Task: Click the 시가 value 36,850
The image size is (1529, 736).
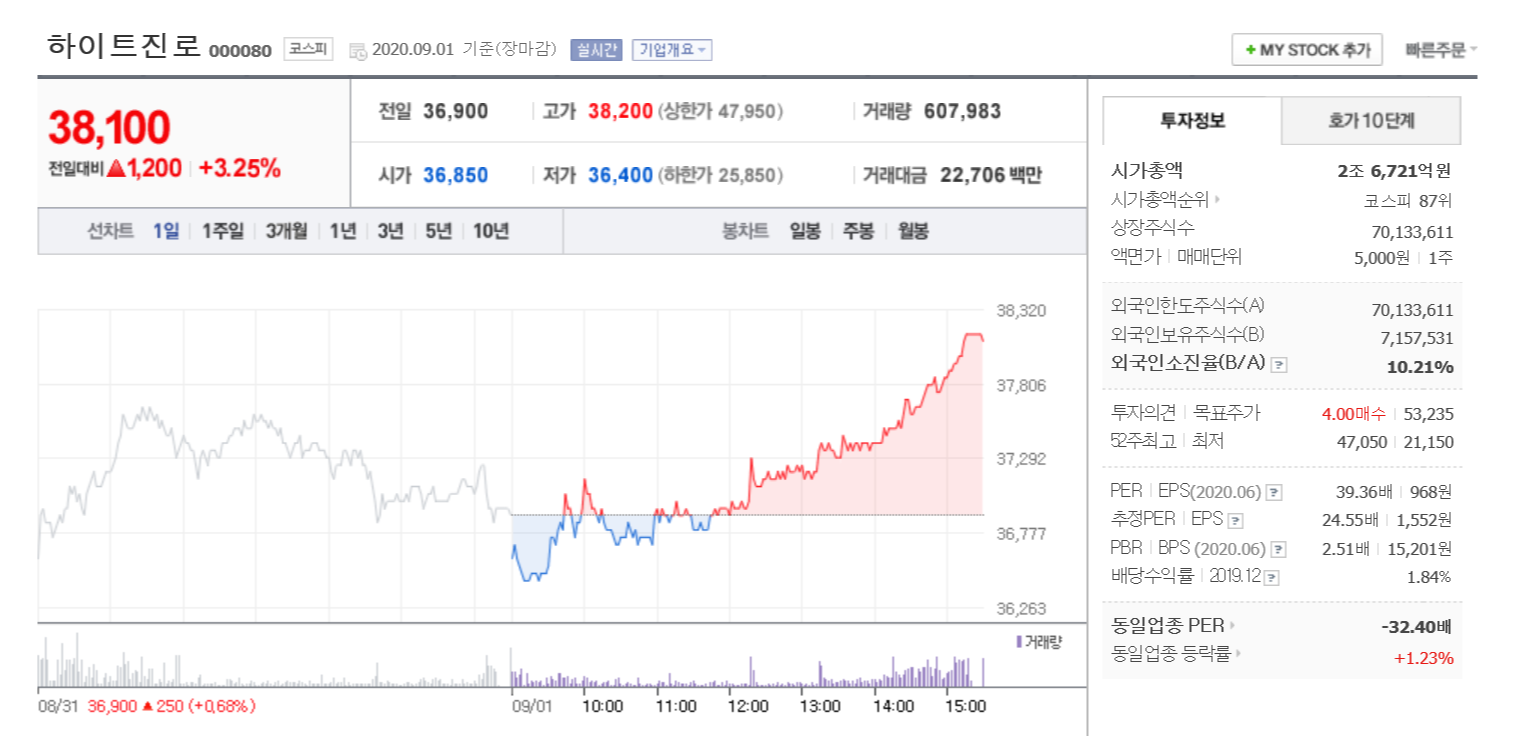Action: pos(455,176)
